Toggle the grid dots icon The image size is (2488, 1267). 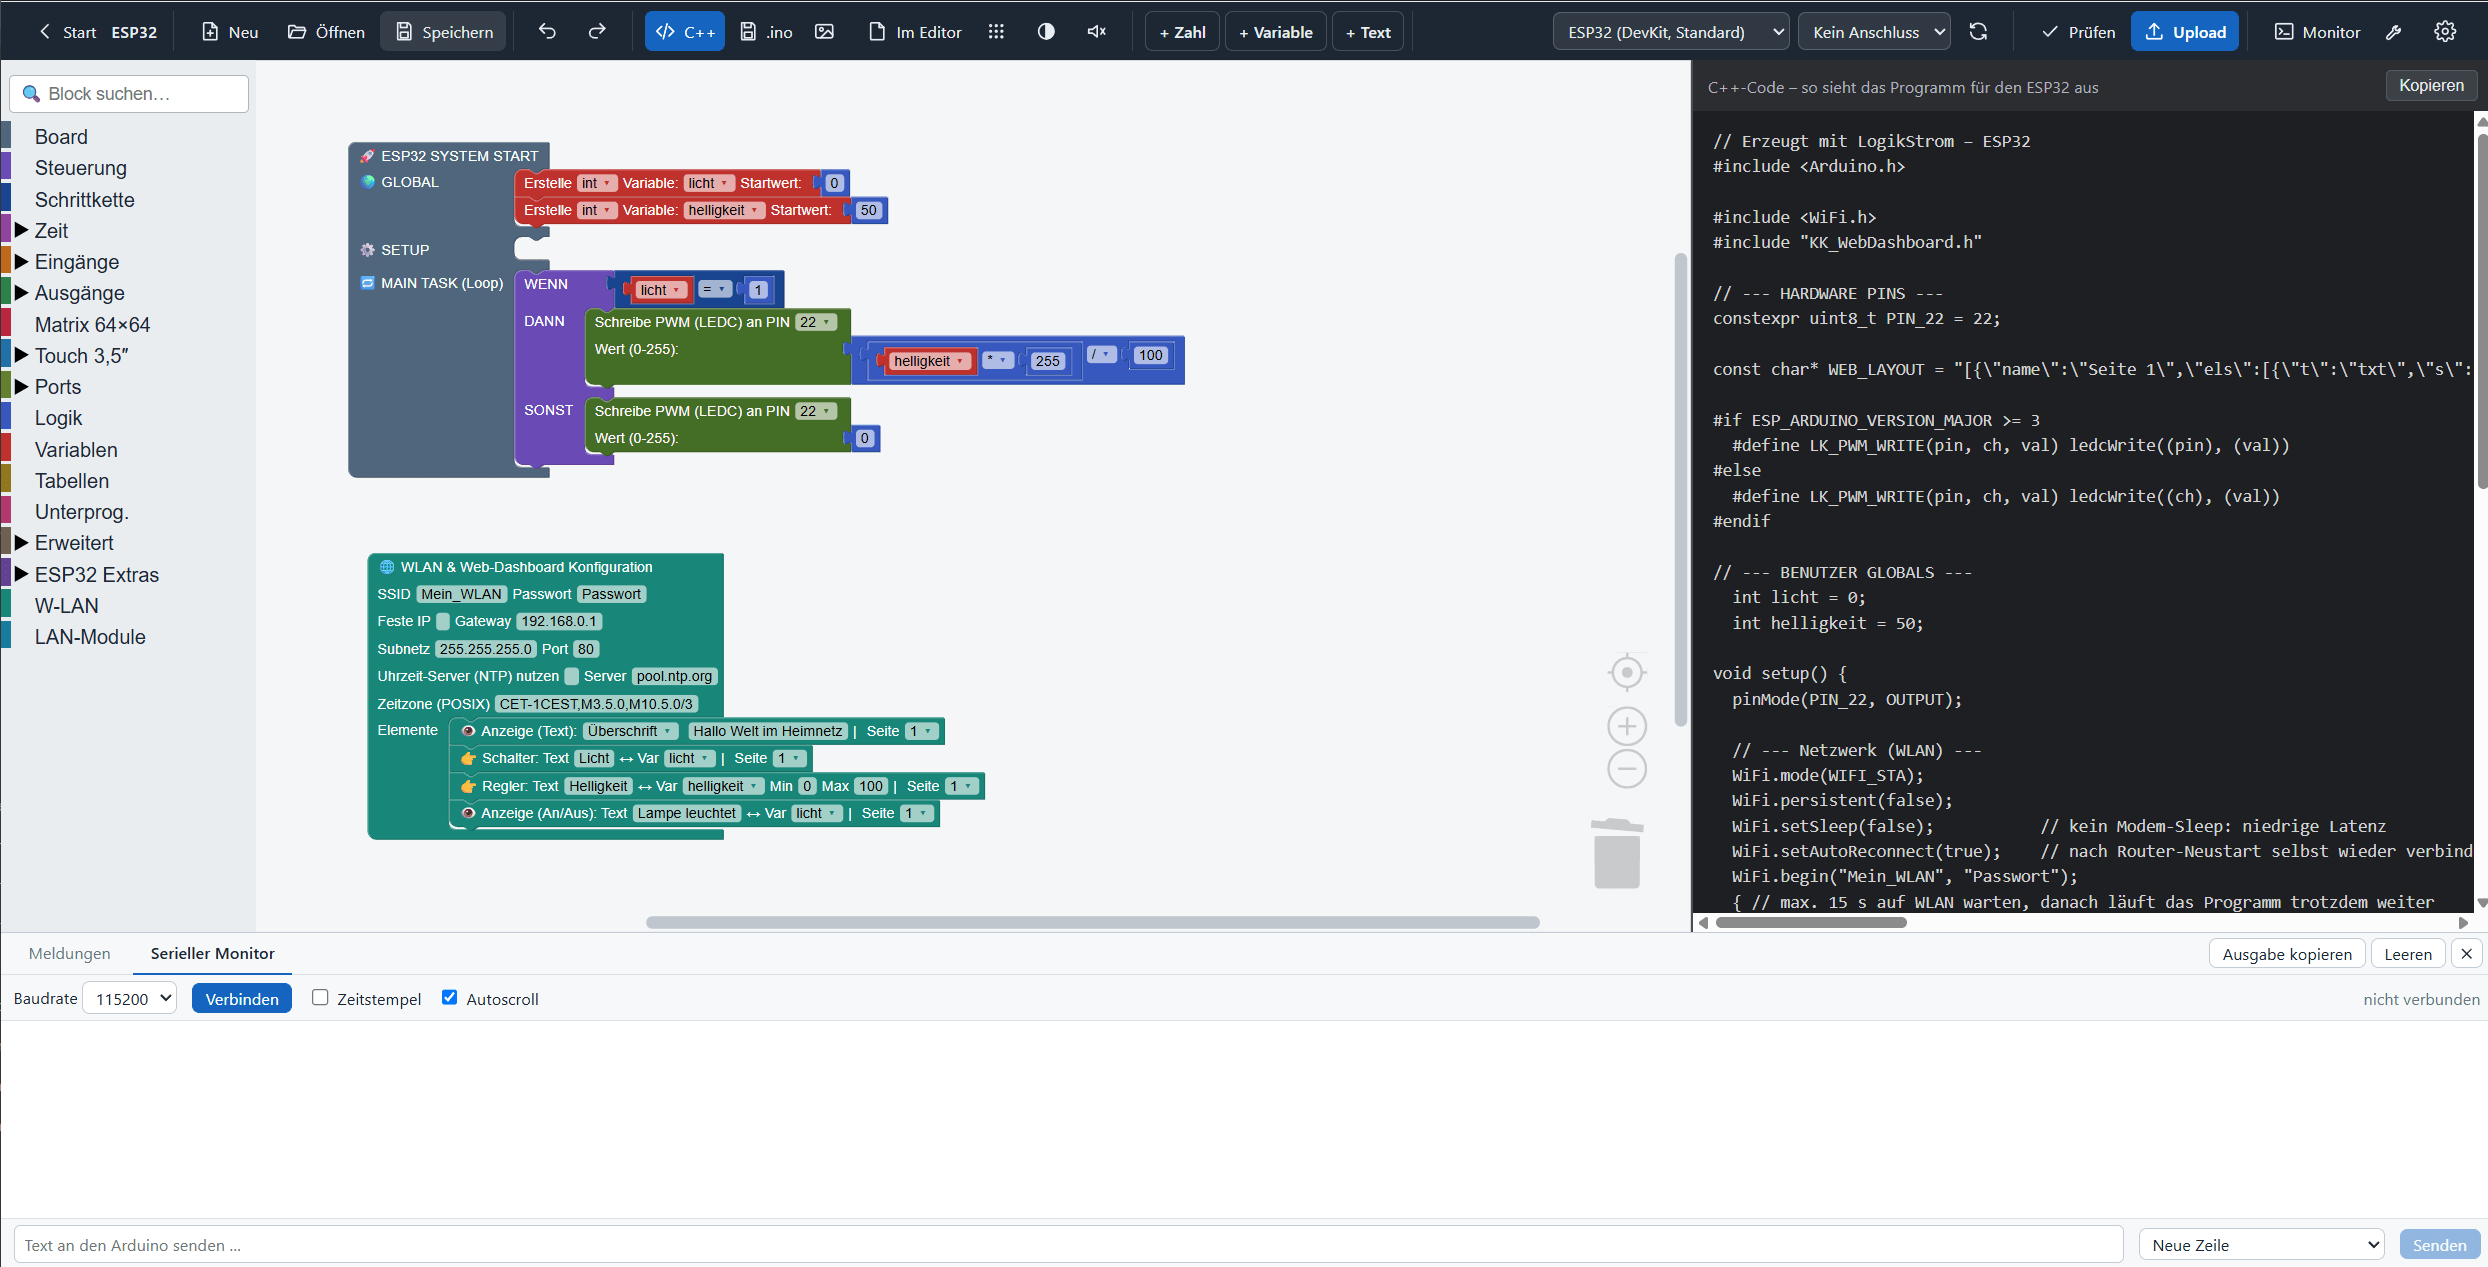(x=996, y=32)
